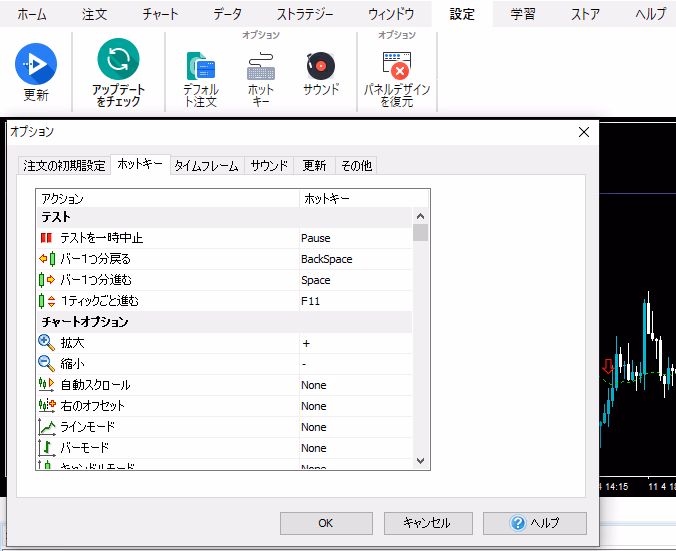Open the ストラテジー ribbon menu
The image size is (676, 551).
pyautogui.click(x=304, y=14)
